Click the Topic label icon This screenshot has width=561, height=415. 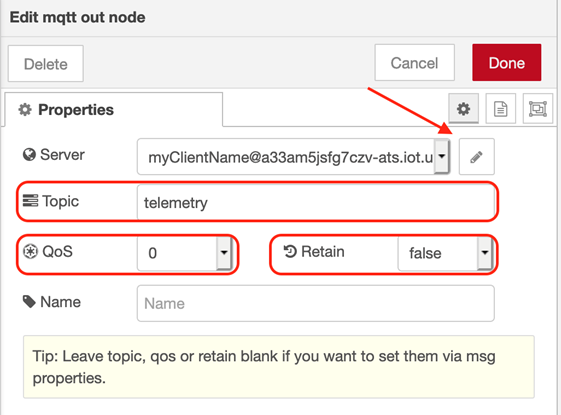click(x=30, y=201)
